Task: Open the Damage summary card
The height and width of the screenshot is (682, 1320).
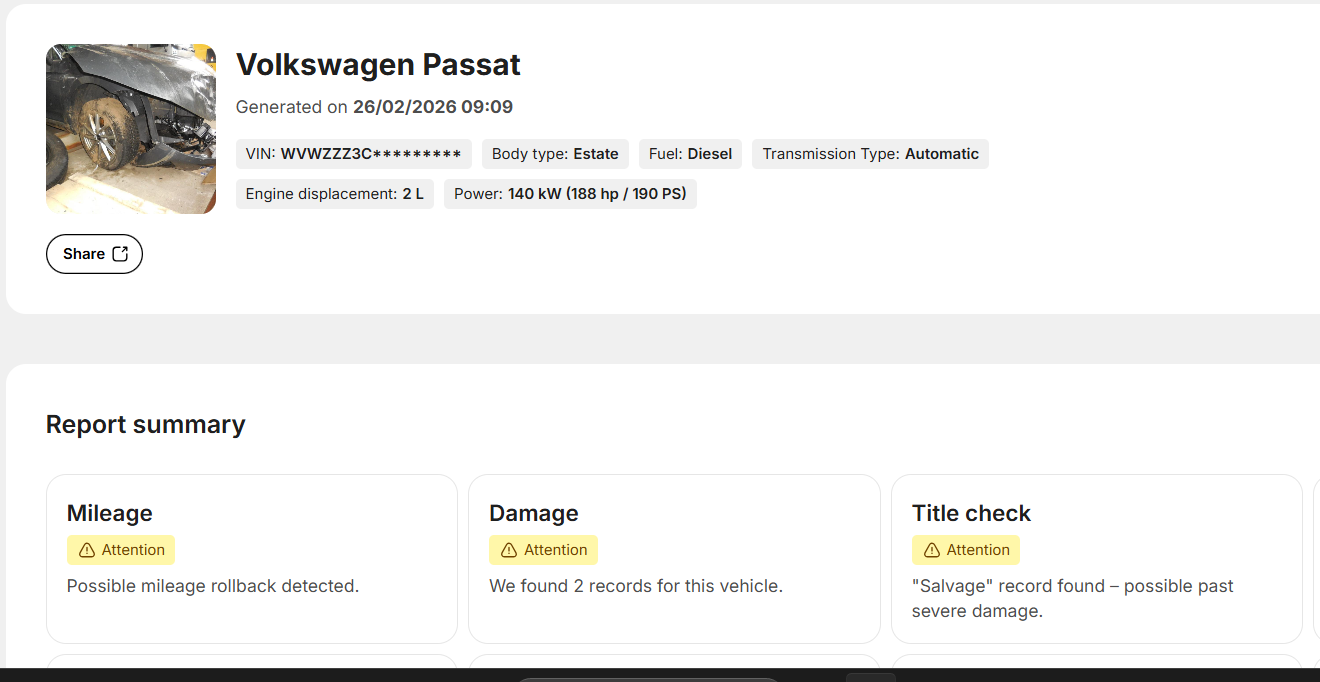Action: coord(674,559)
